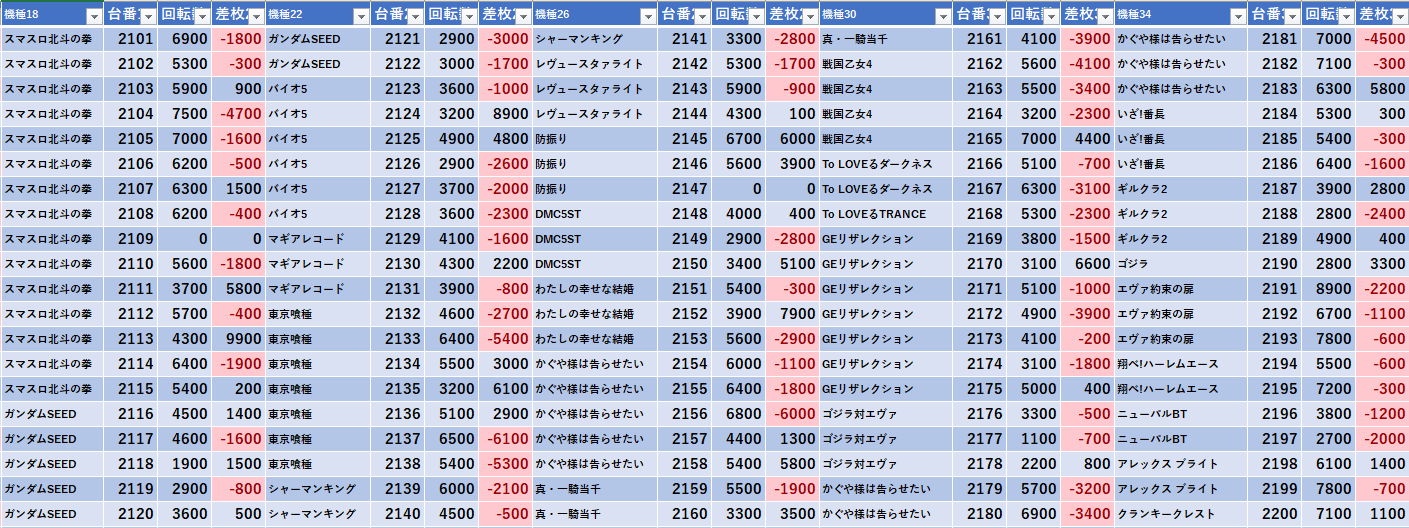Click the 6600 差枚 value cell
Viewport: 1409px width, 528px height.
point(1087,264)
